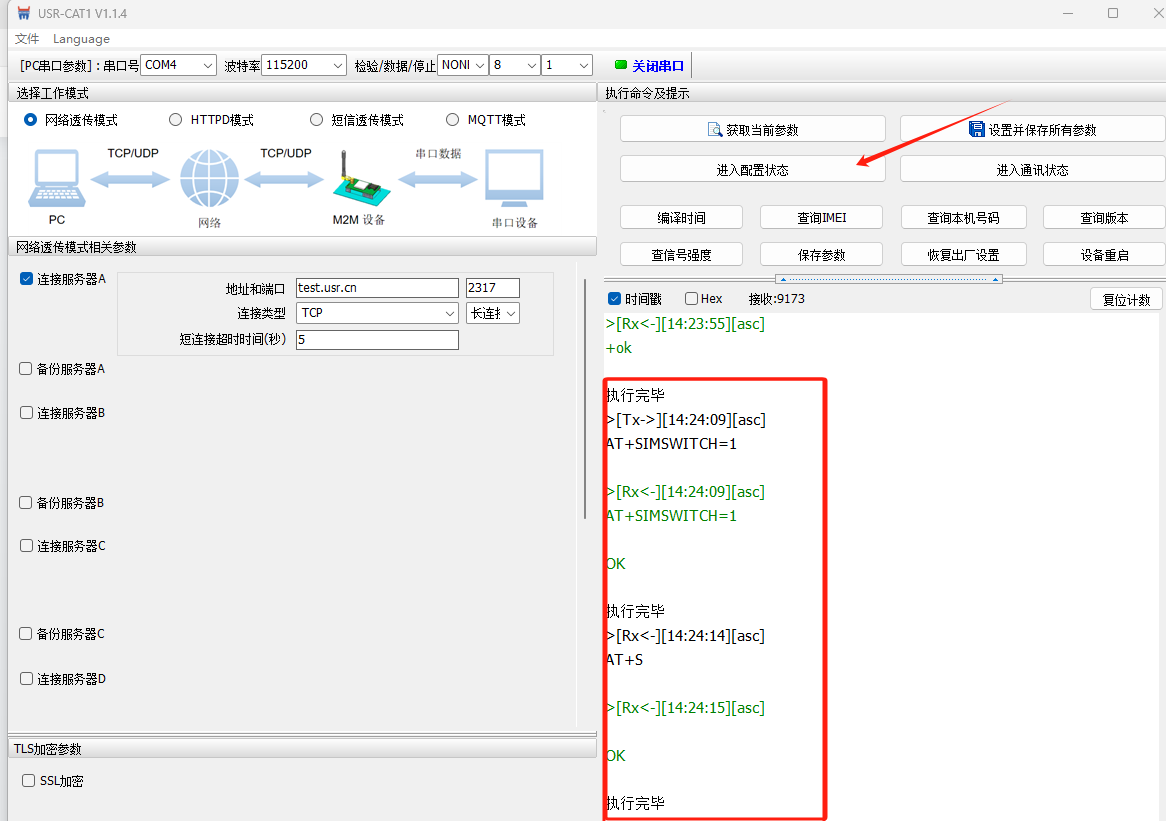
Task: Click the M2M device image
Action: pyautogui.click(x=356, y=182)
